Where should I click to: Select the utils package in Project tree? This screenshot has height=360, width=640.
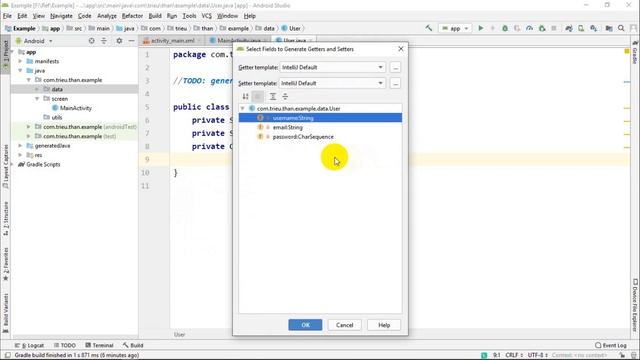53,118
